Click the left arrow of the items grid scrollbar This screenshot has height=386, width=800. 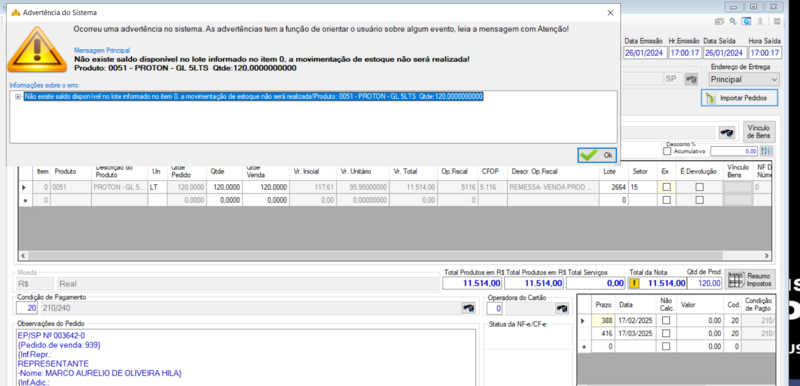[23, 255]
